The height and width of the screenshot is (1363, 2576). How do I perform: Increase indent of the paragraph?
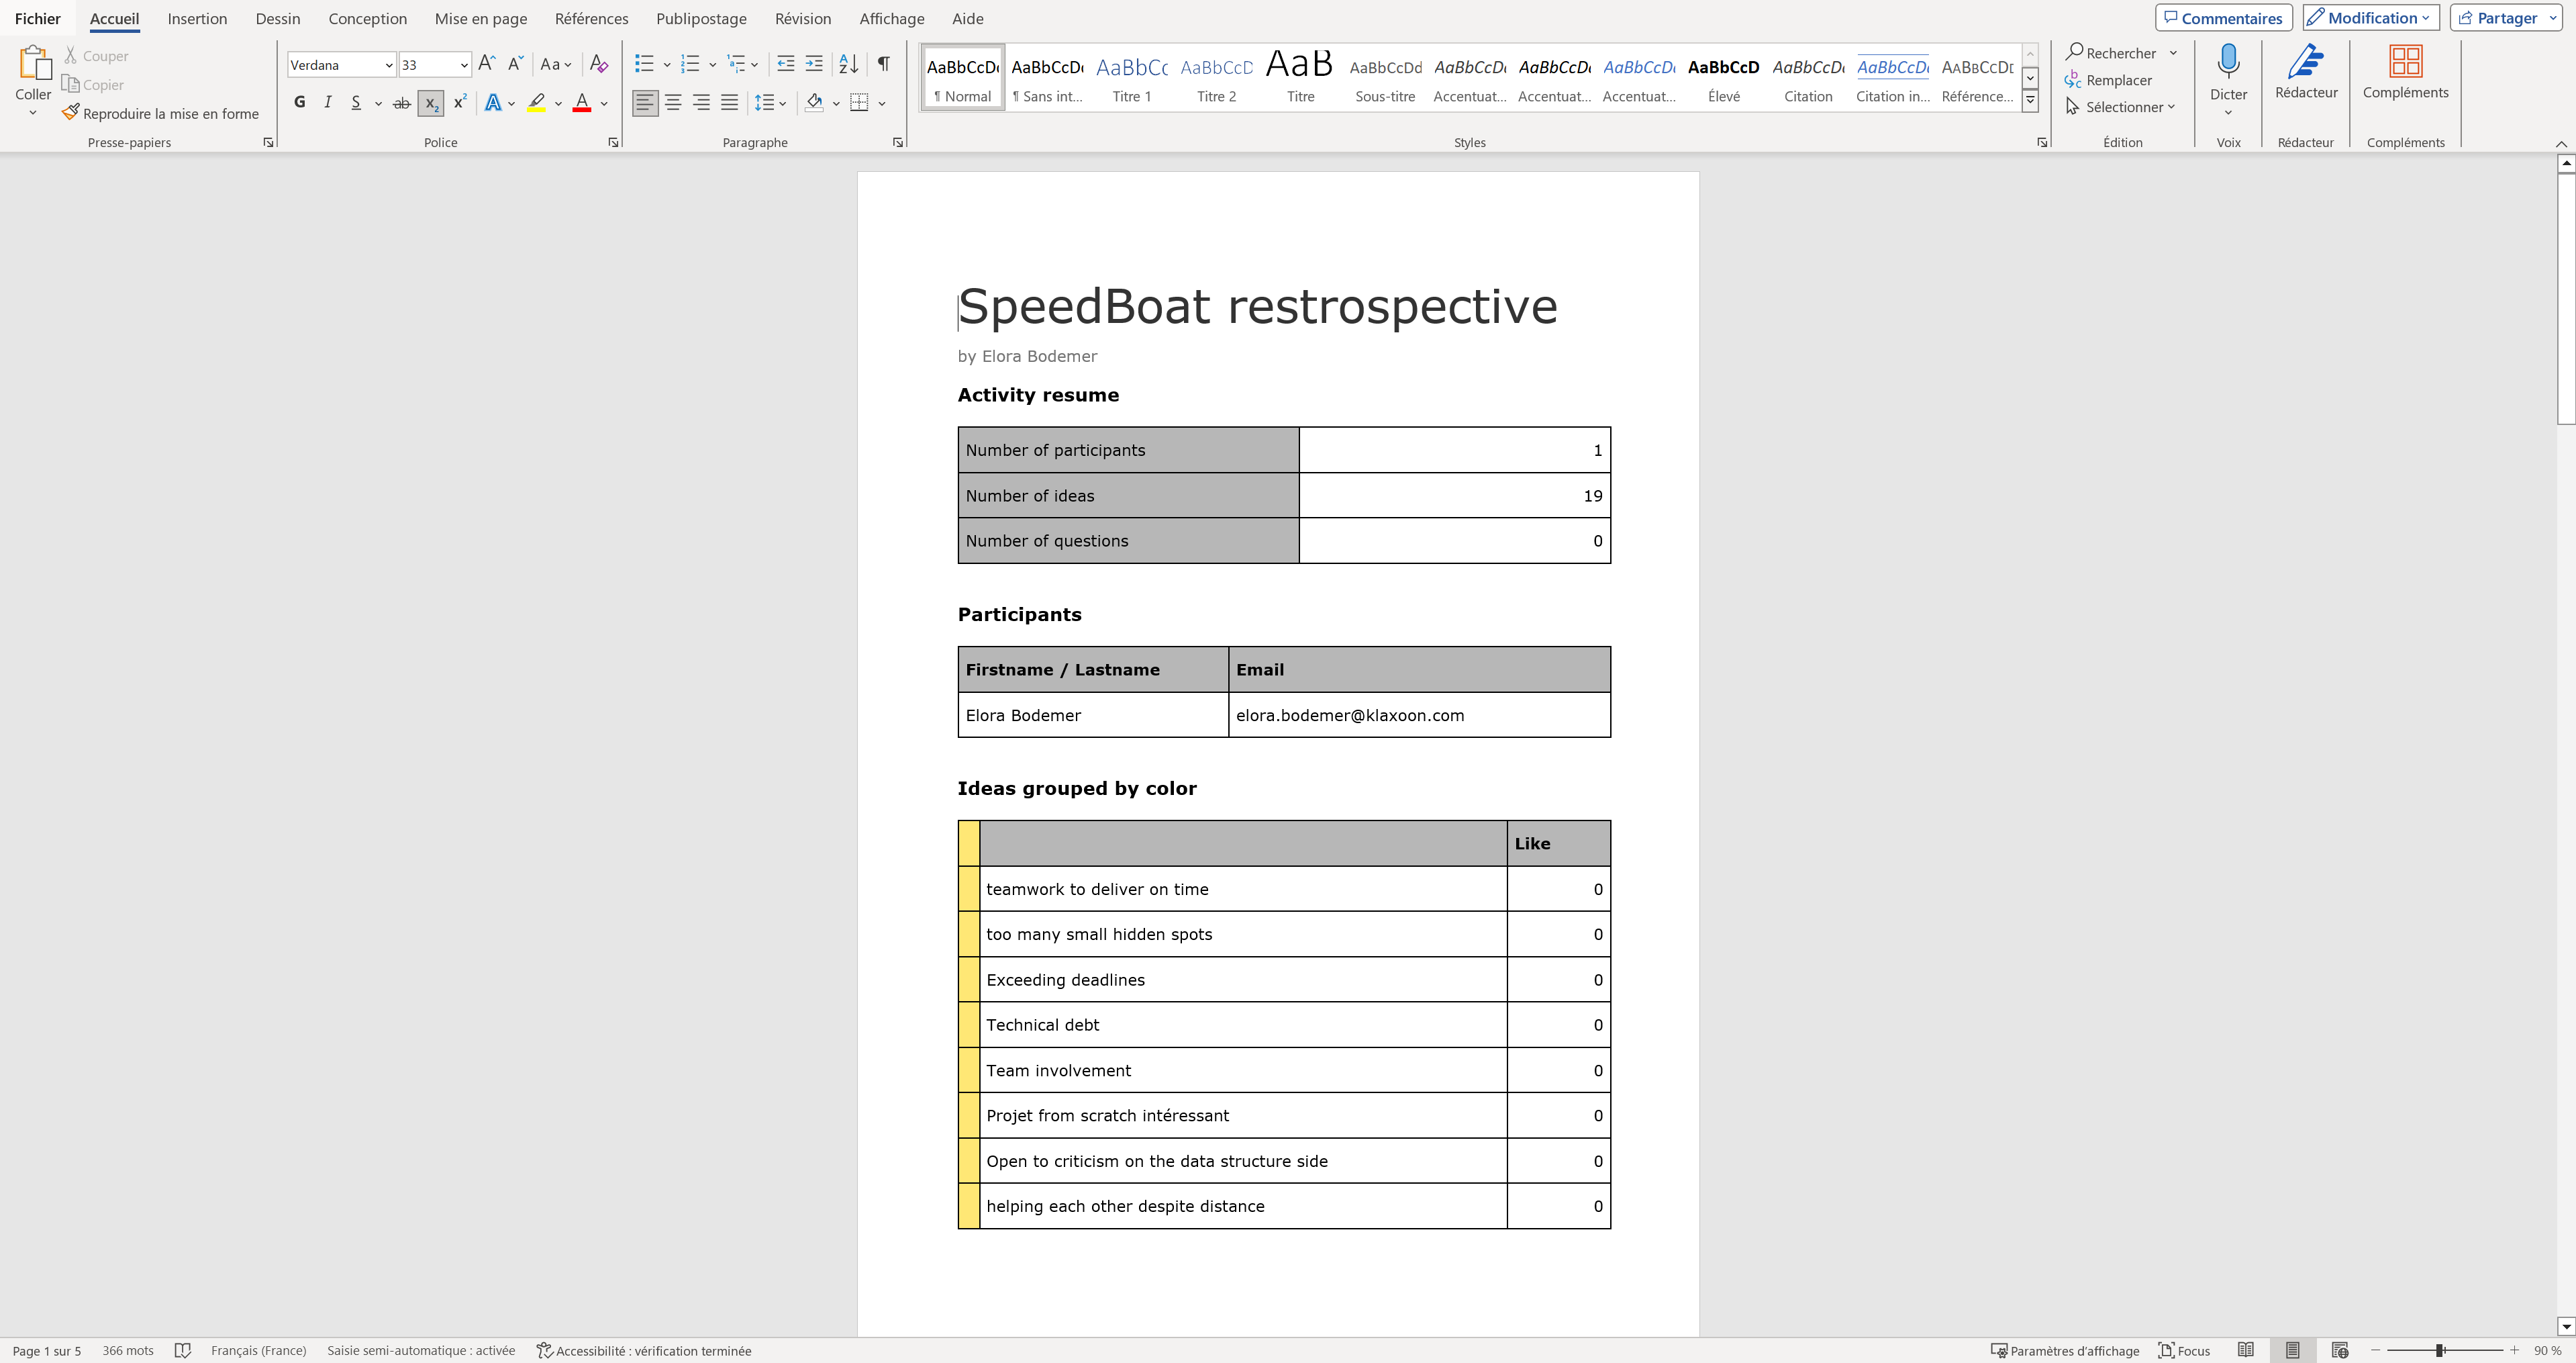click(814, 64)
